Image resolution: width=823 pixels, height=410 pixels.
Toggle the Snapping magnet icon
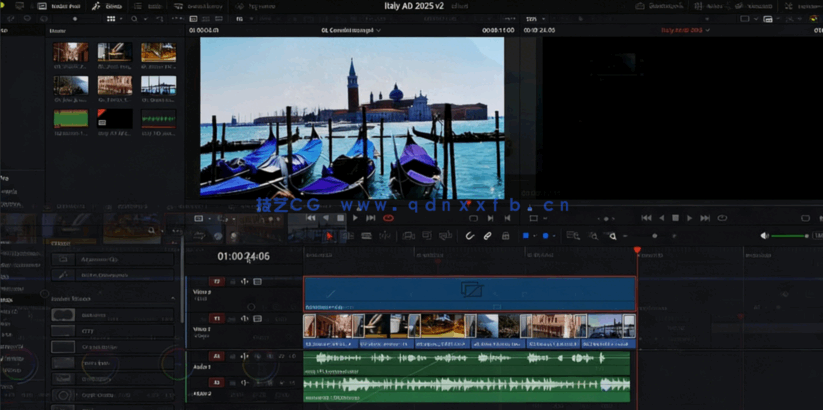click(x=470, y=236)
